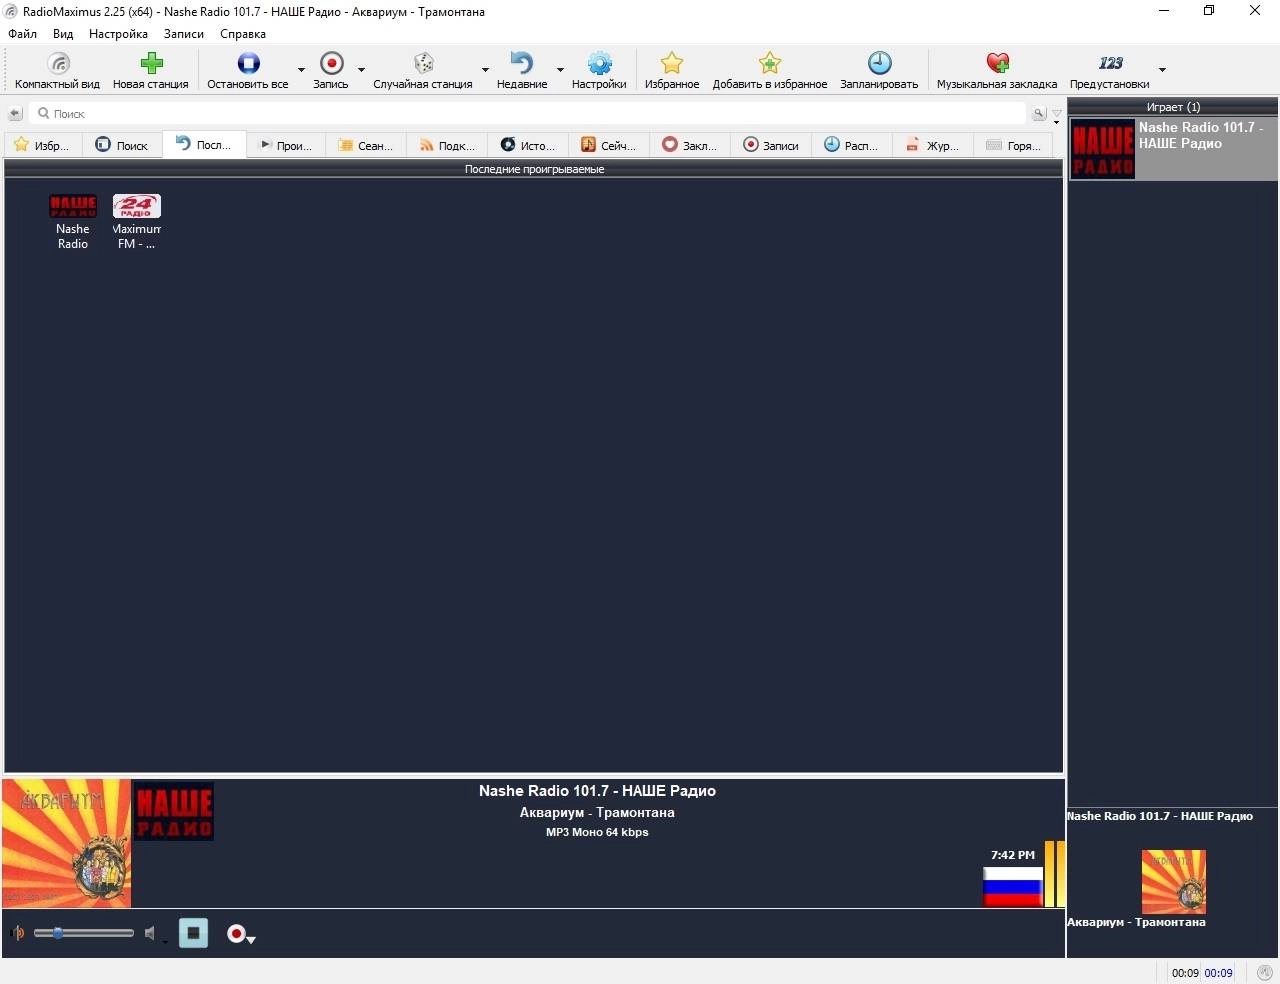This screenshot has width=1280, height=984.
Task: Switch to the Сейч... now playing tab
Action: coord(610,145)
